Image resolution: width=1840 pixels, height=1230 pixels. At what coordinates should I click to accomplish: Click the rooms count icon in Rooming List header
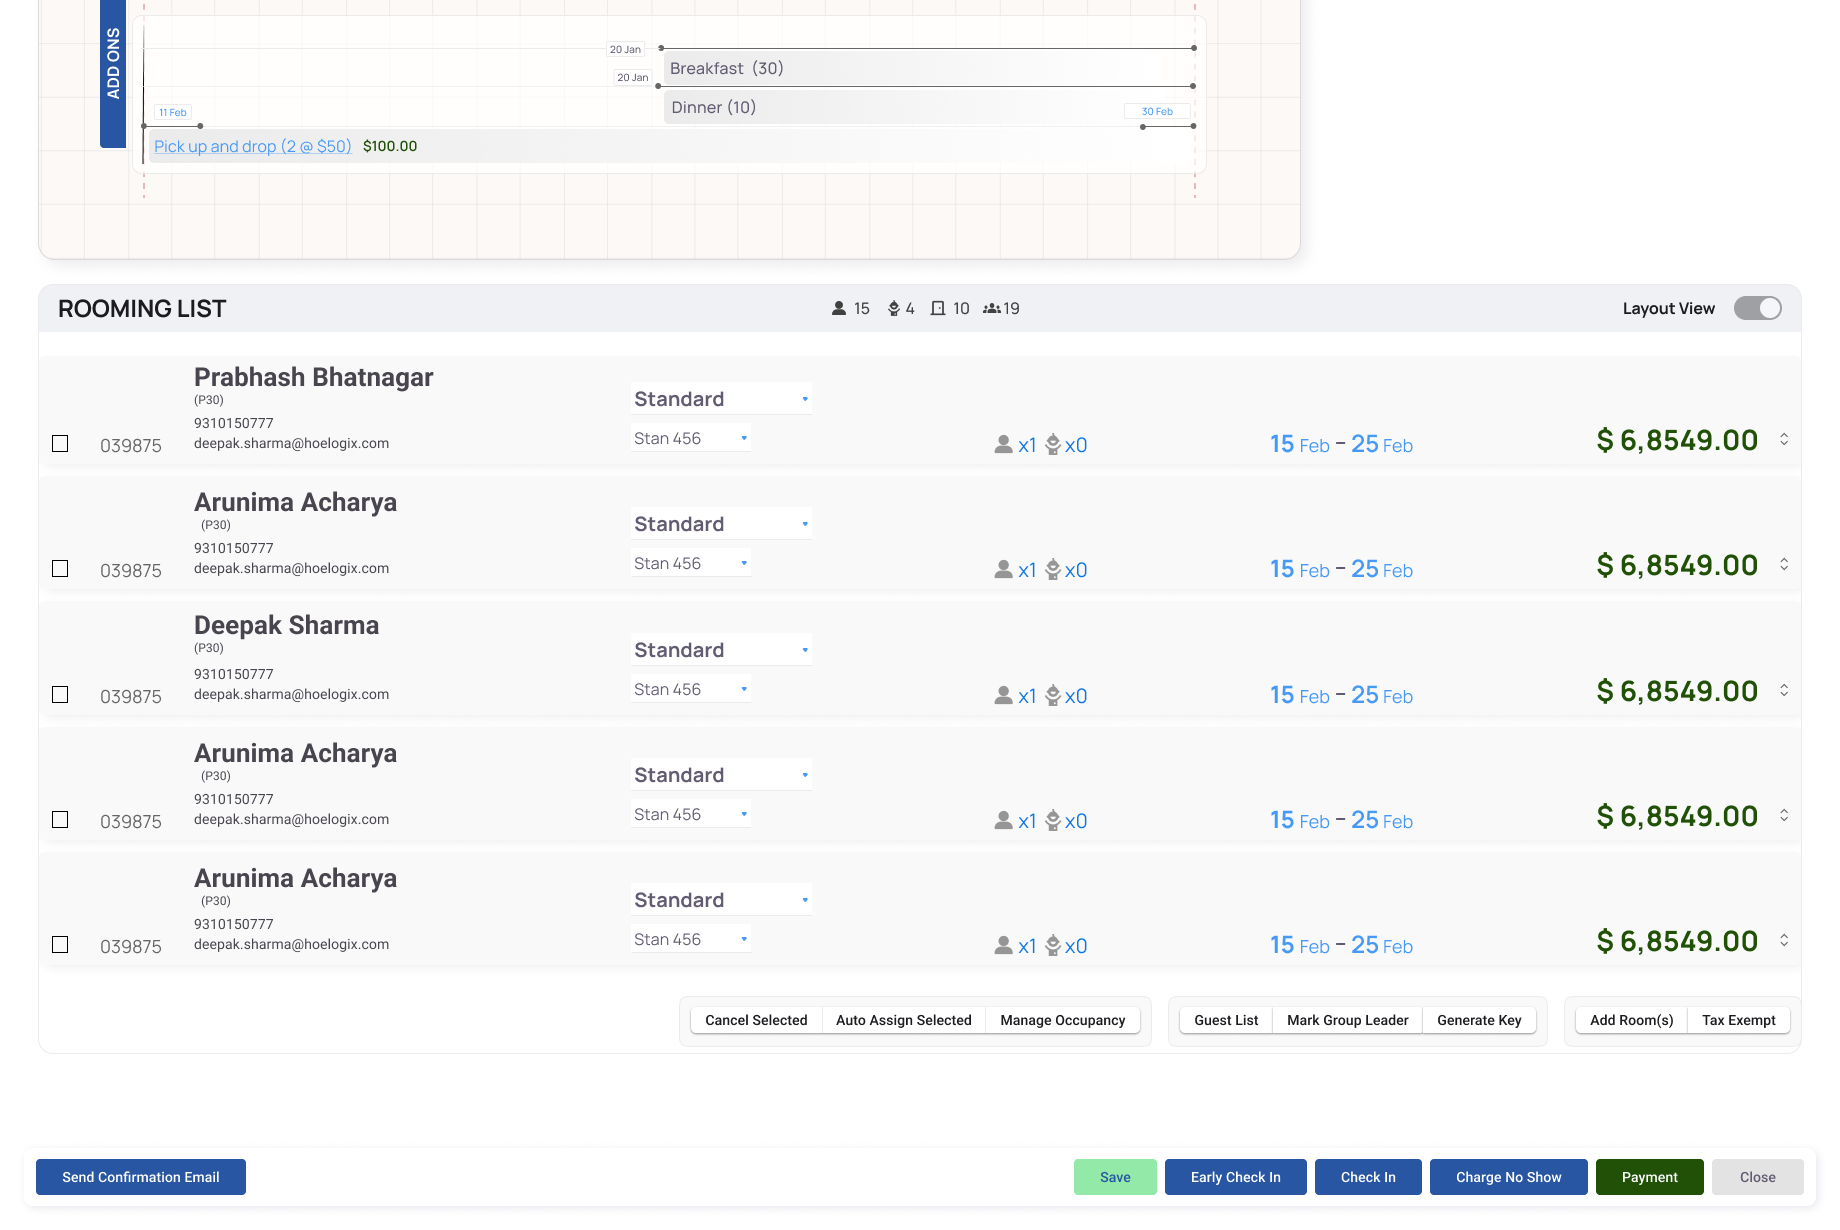click(938, 309)
